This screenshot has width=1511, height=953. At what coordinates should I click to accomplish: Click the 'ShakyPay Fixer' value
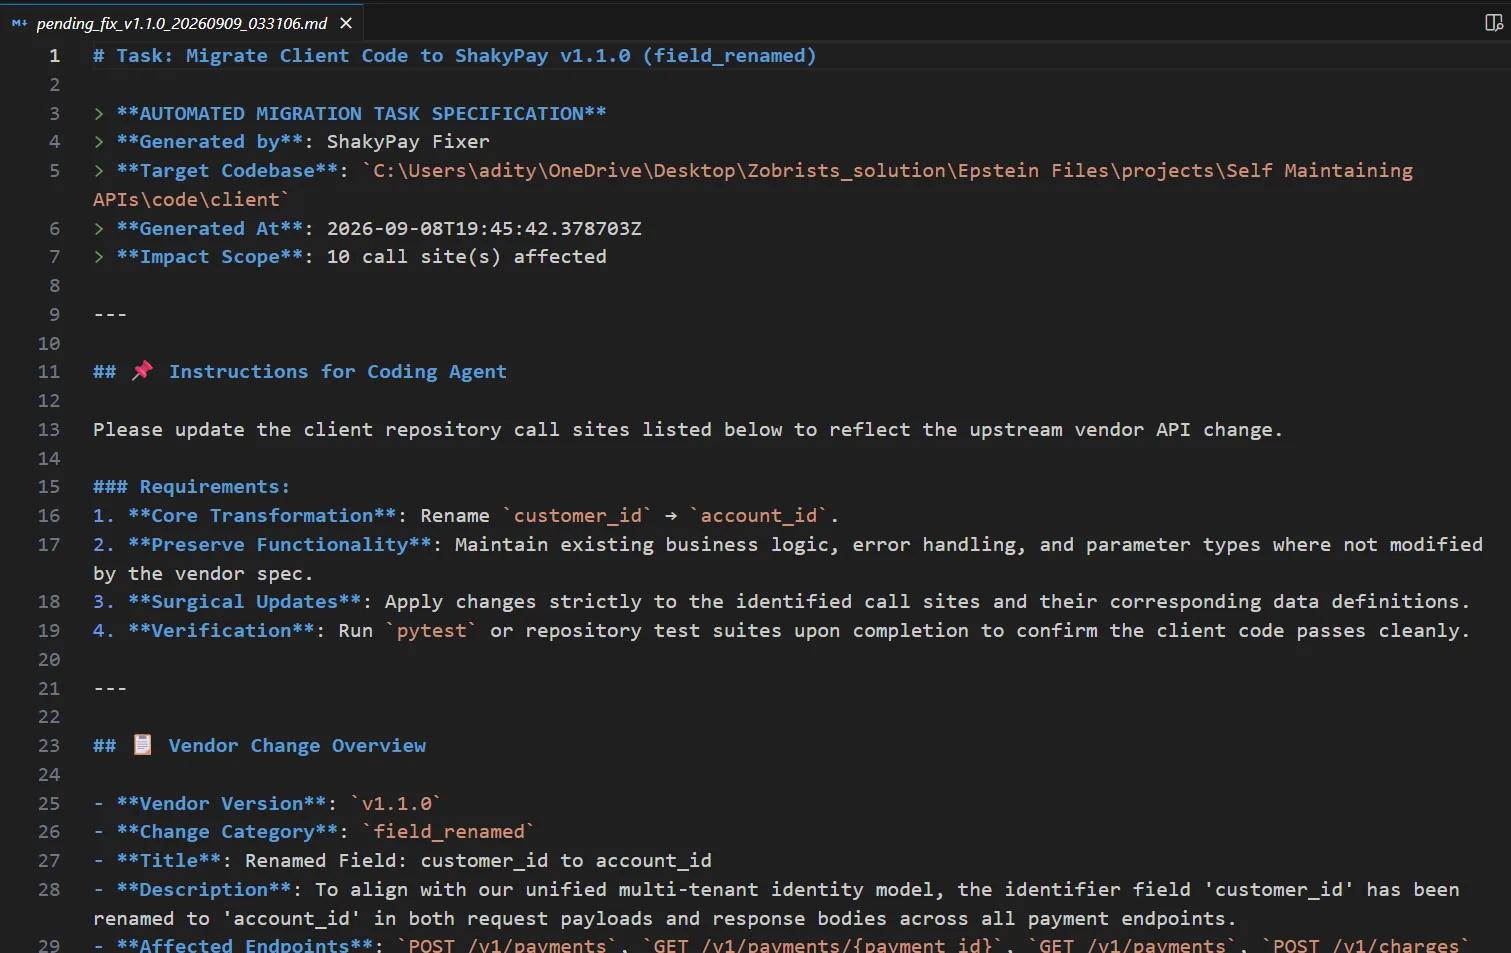[408, 142]
